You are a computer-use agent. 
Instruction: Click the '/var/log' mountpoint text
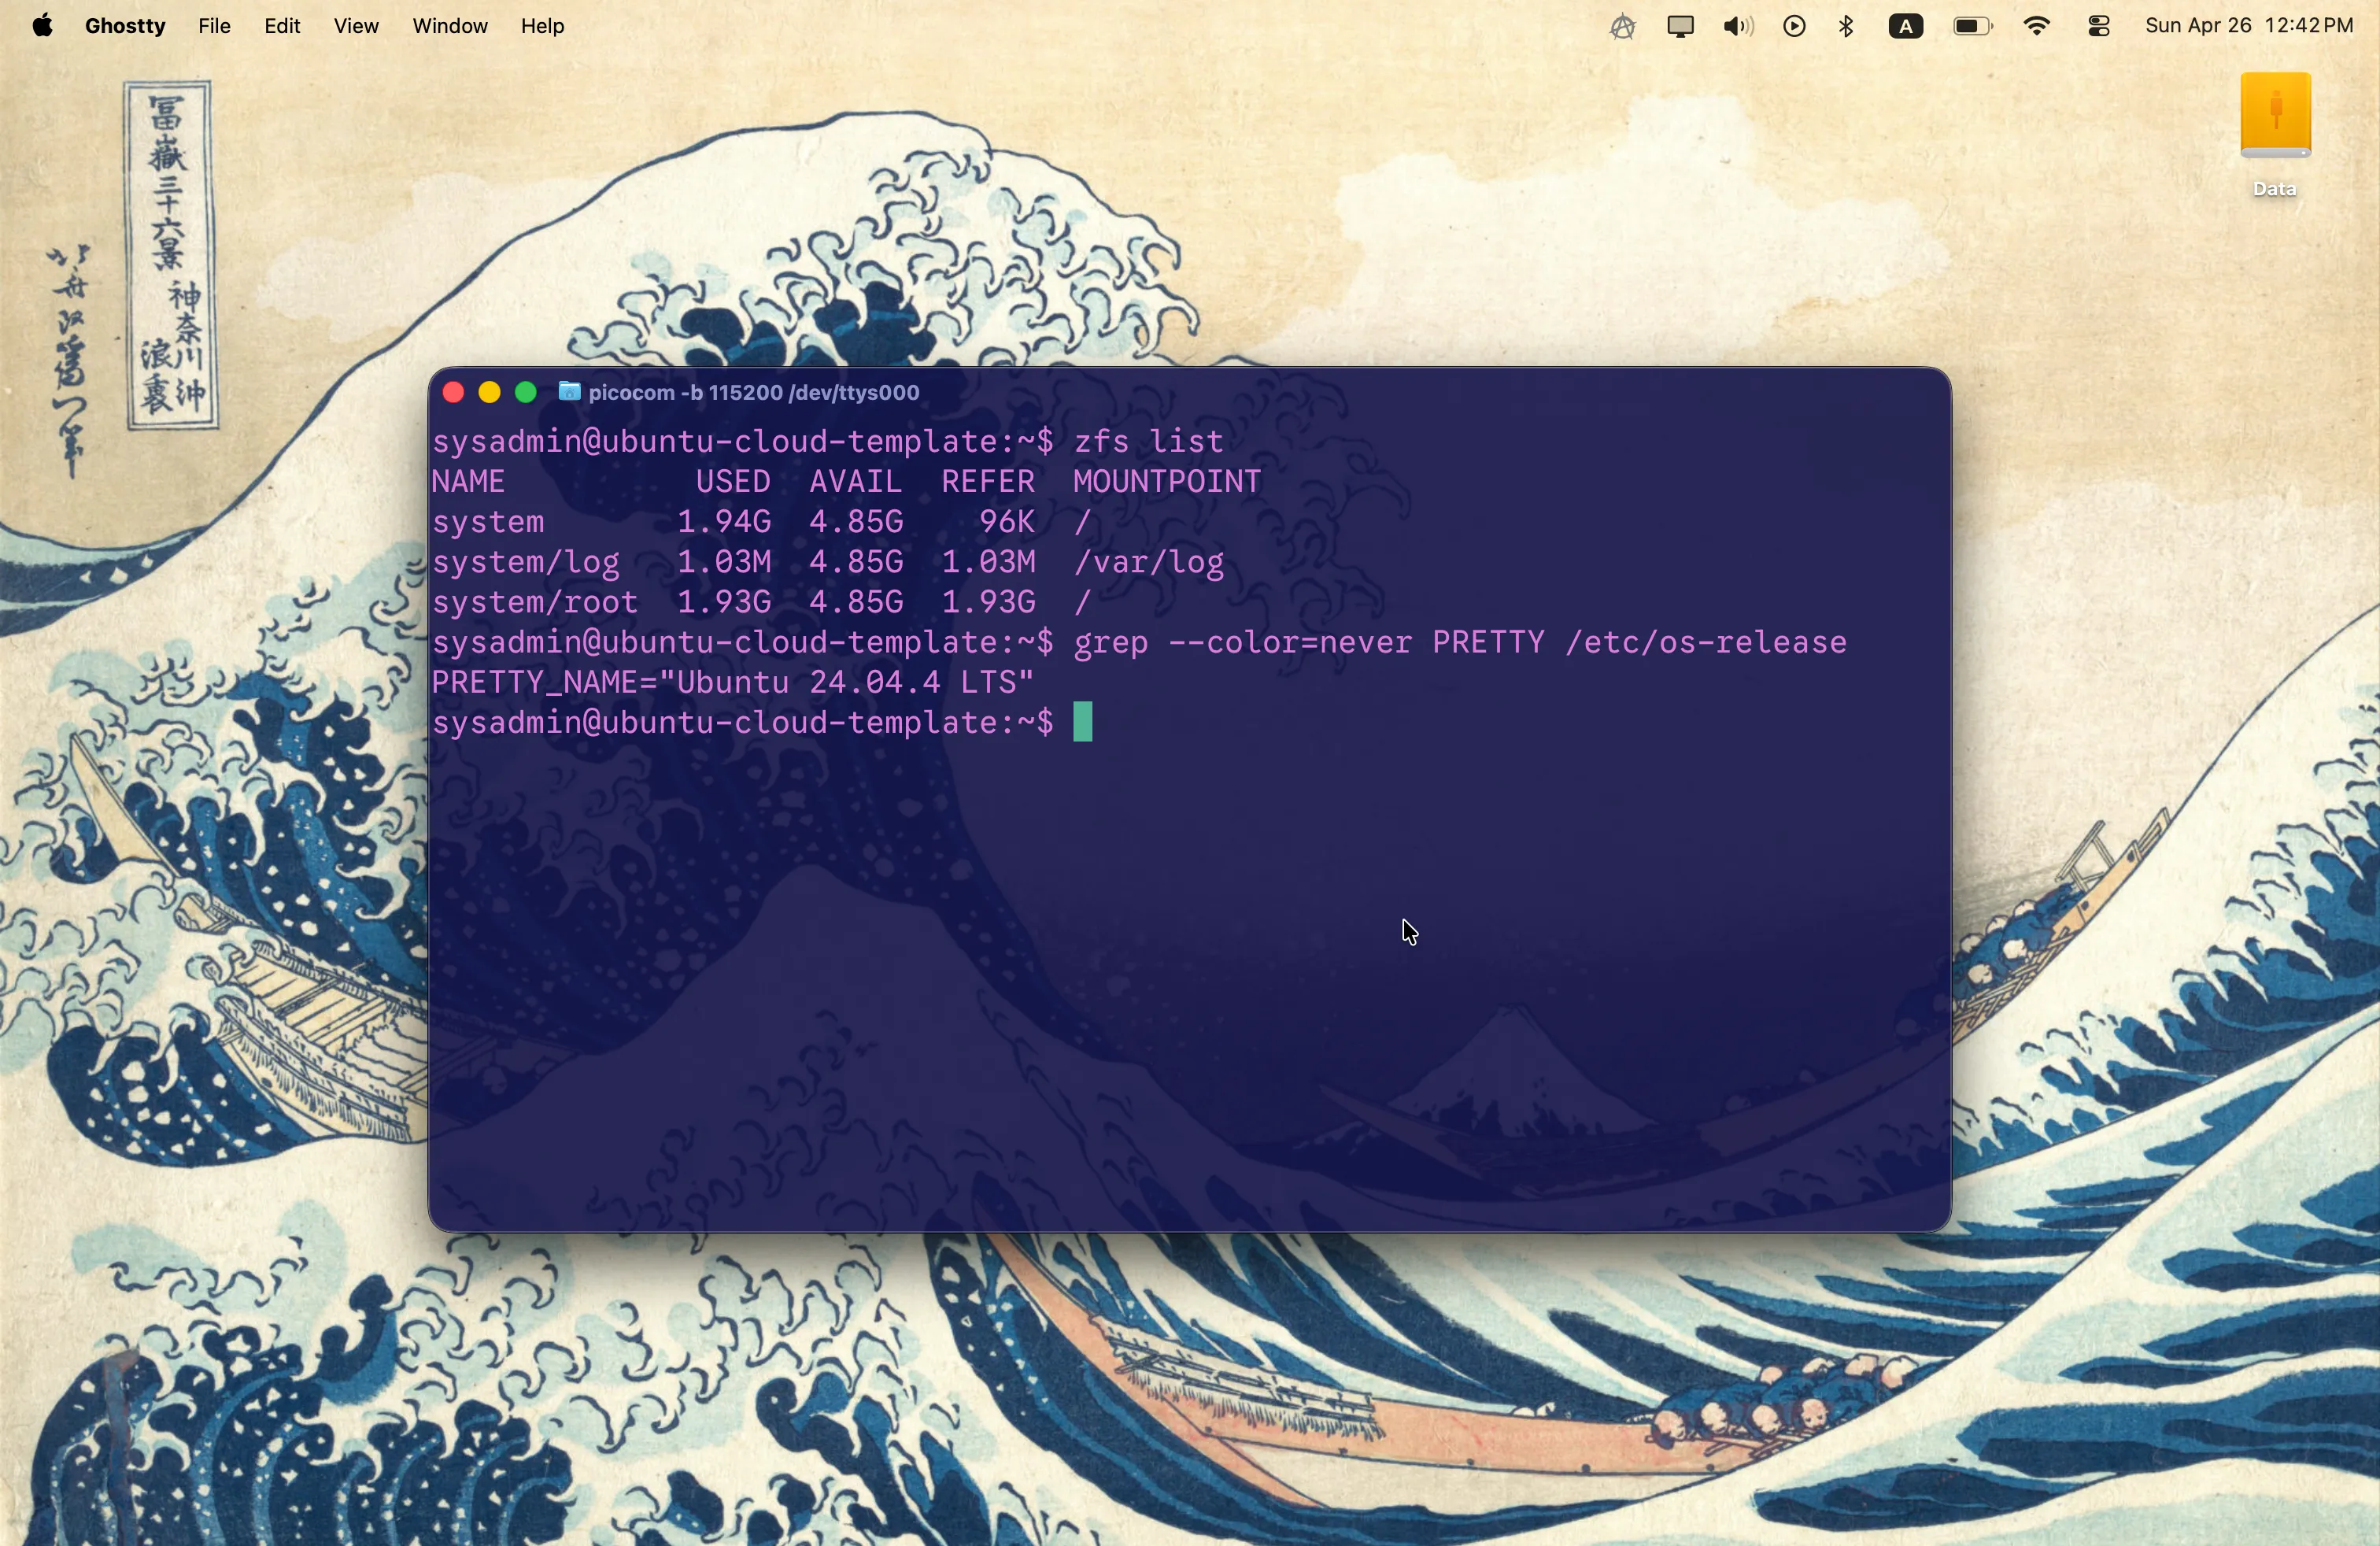pos(1149,563)
